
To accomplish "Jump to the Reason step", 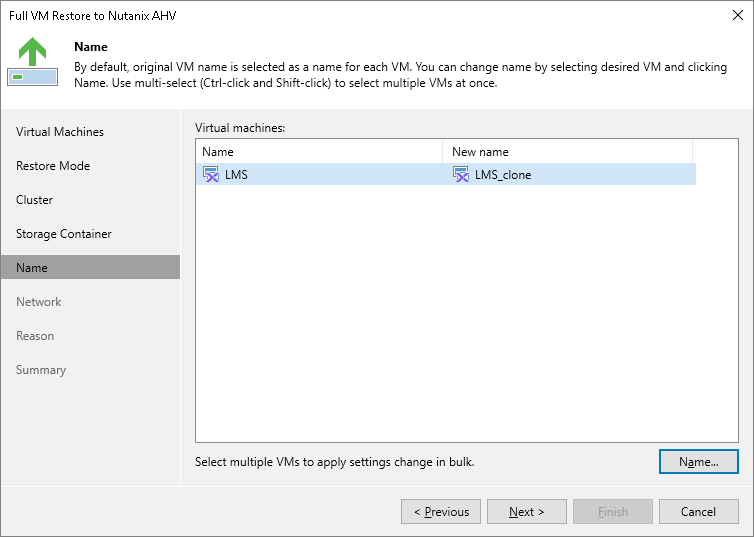I will (x=35, y=336).
